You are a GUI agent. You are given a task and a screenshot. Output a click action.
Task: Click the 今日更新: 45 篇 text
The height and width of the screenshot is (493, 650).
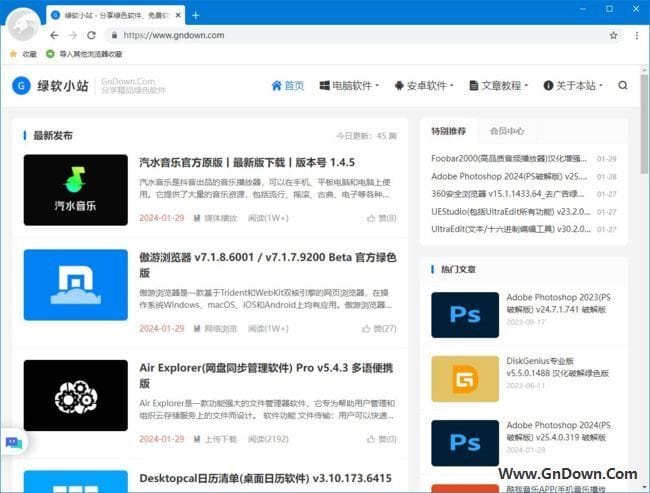[x=366, y=136]
